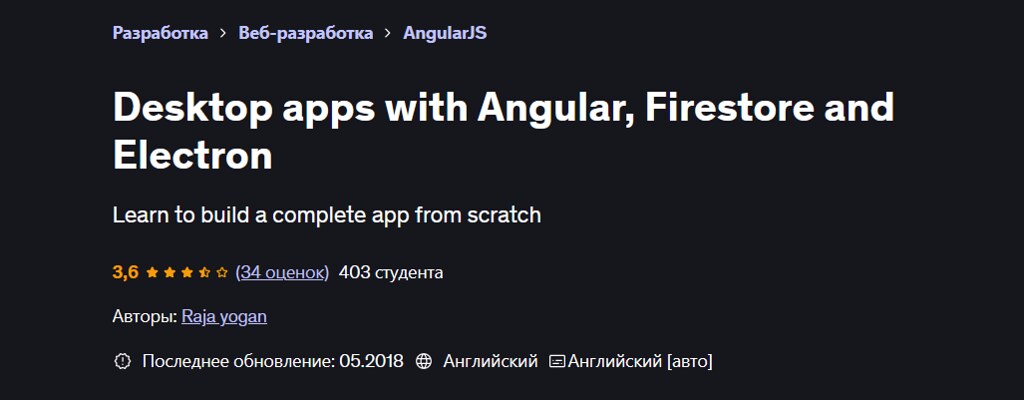Open the 34 оценок ratings link
The width and height of the screenshot is (1024, 400).
[282, 272]
